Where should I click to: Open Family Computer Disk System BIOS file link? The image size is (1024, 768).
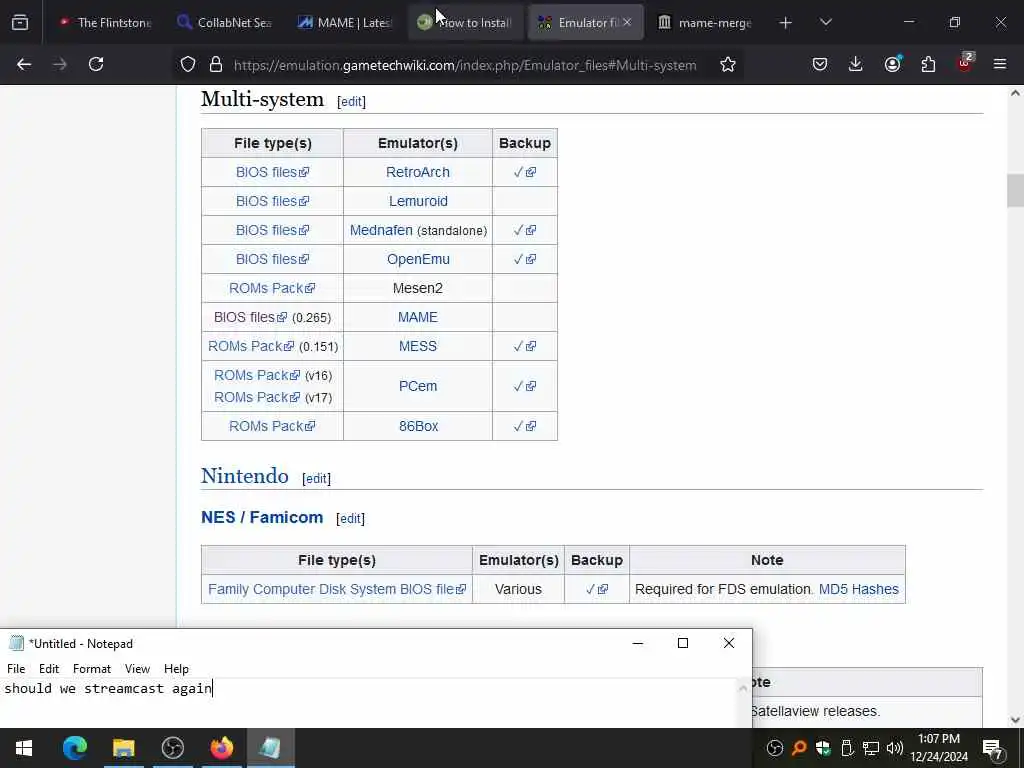coord(337,589)
